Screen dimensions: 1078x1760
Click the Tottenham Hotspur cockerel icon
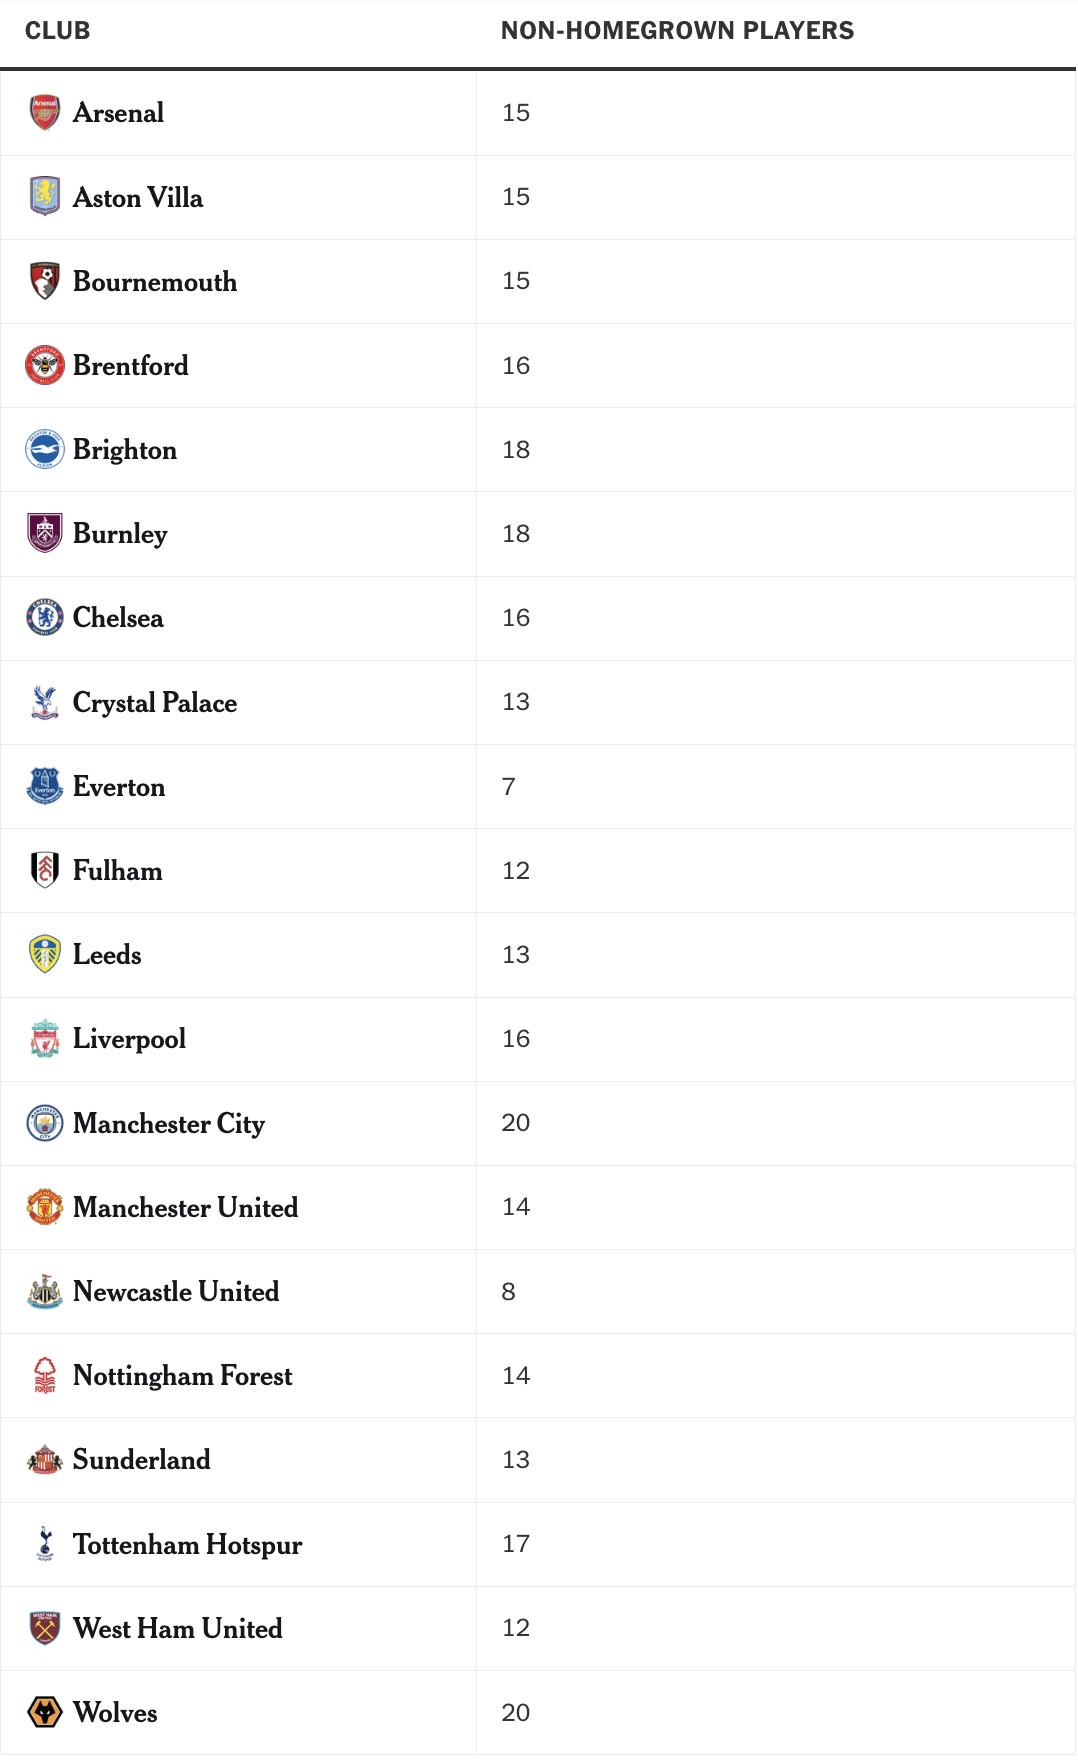[45, 1544]
